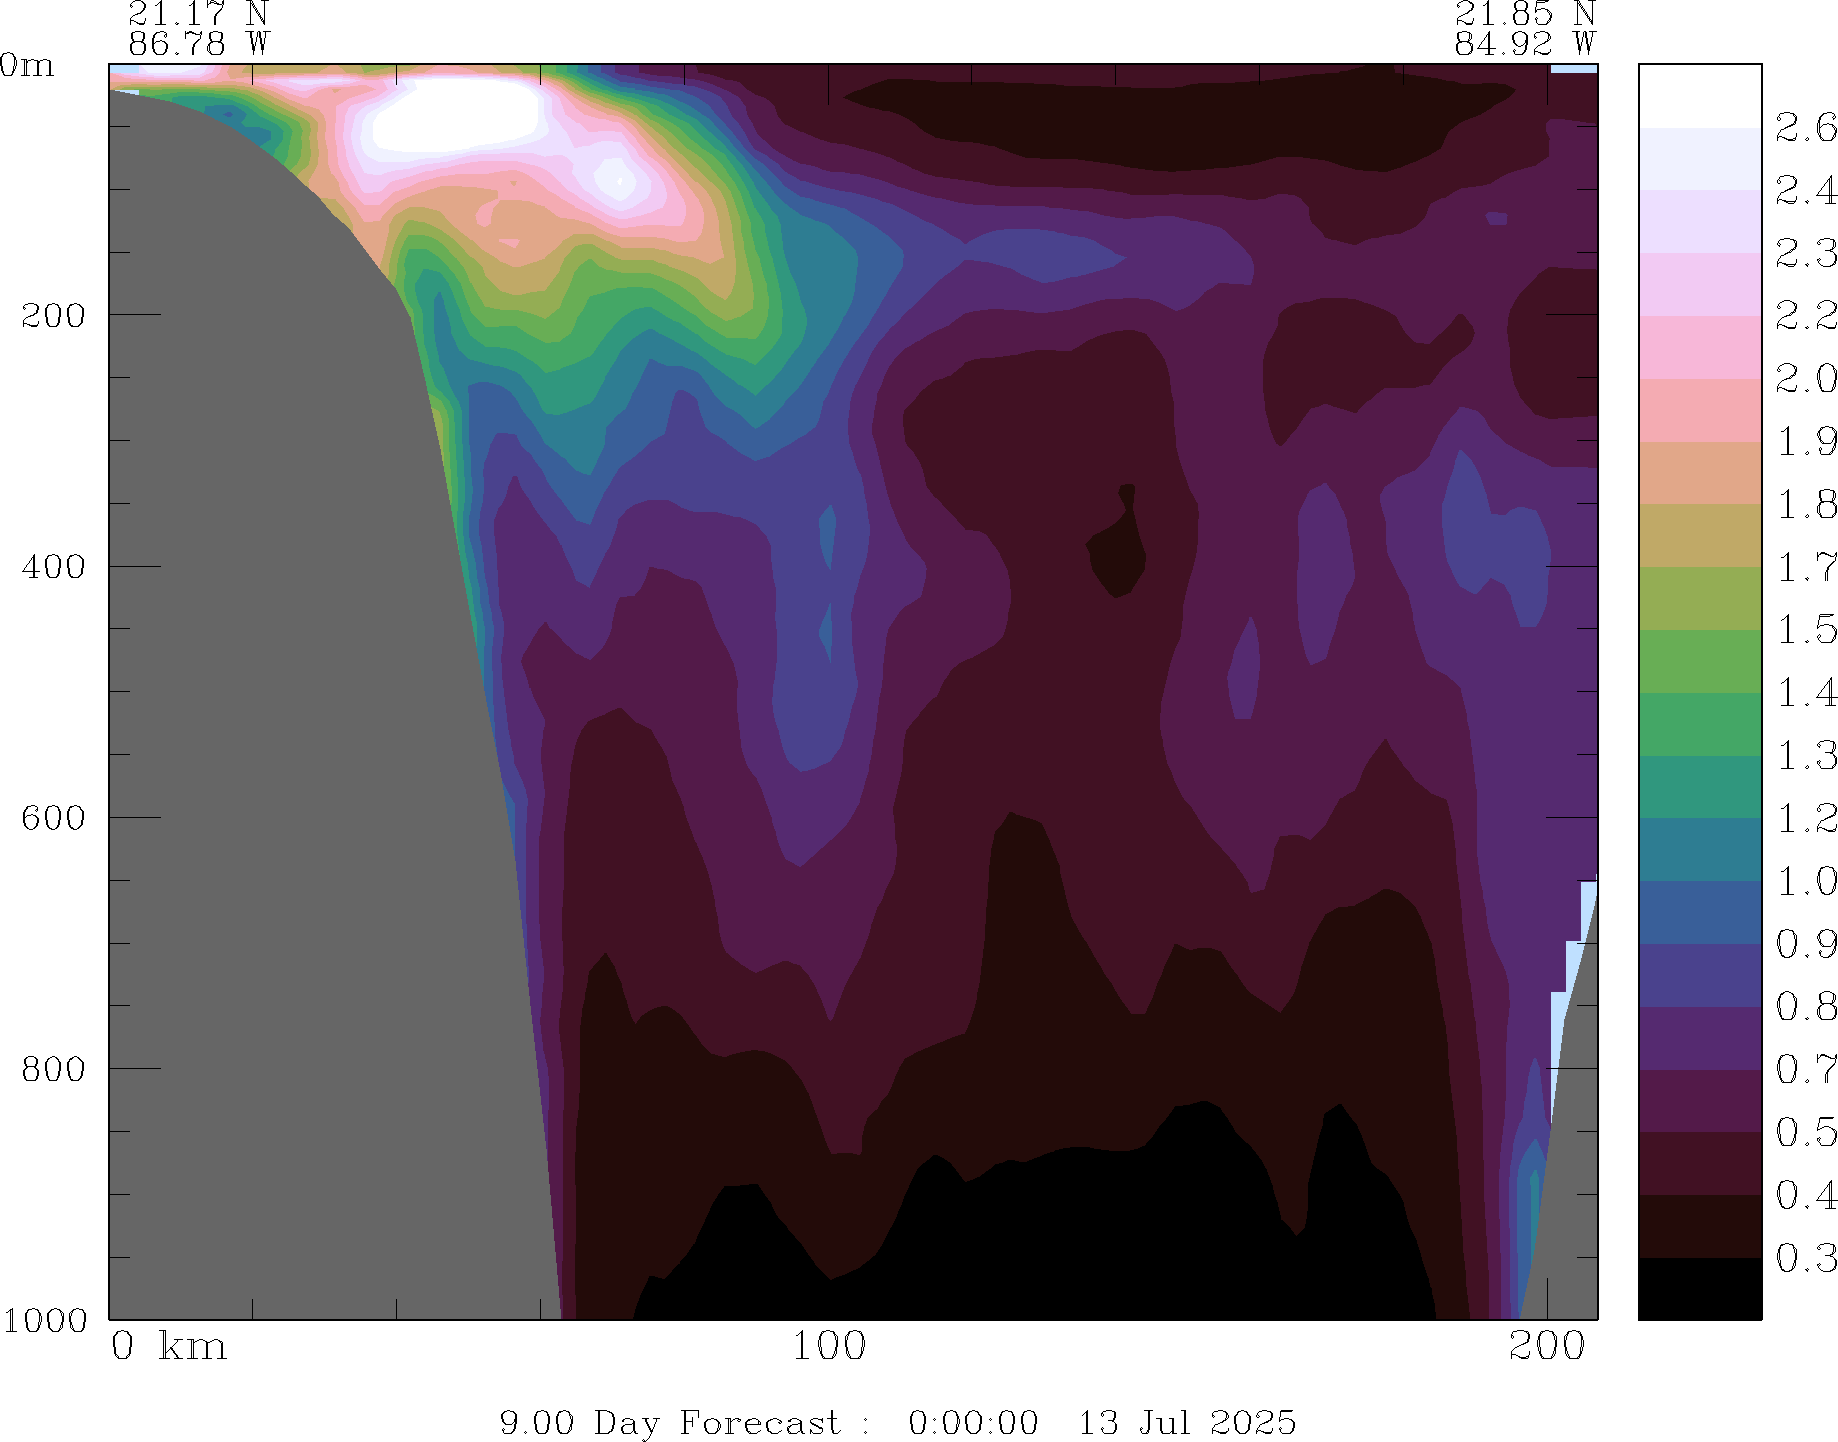The height and width of the screenshot is (1442, 1838).
Task: Select the 600 depth axis label
Action: pos(53,817)
